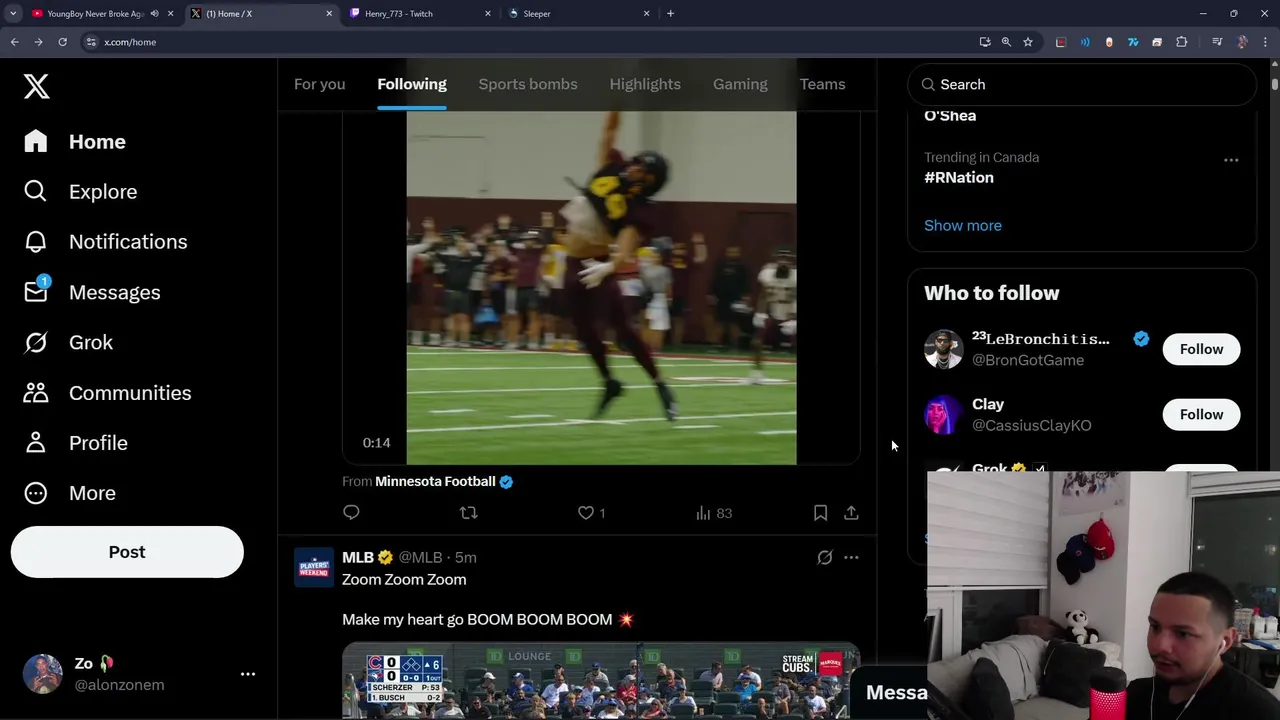
Task: Switch to the For you tab
Action: point(319,84)
